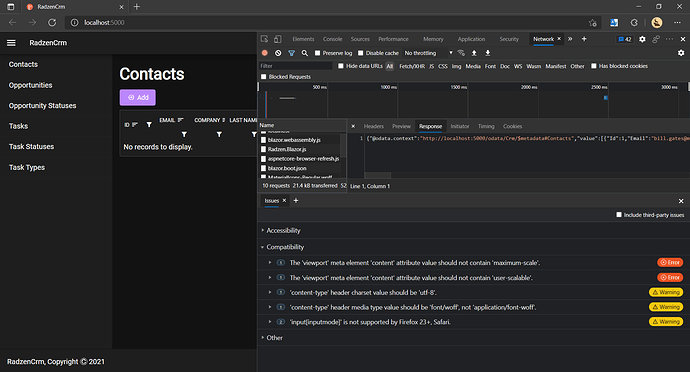Click the export HAR download icon

tap(488, 53)
